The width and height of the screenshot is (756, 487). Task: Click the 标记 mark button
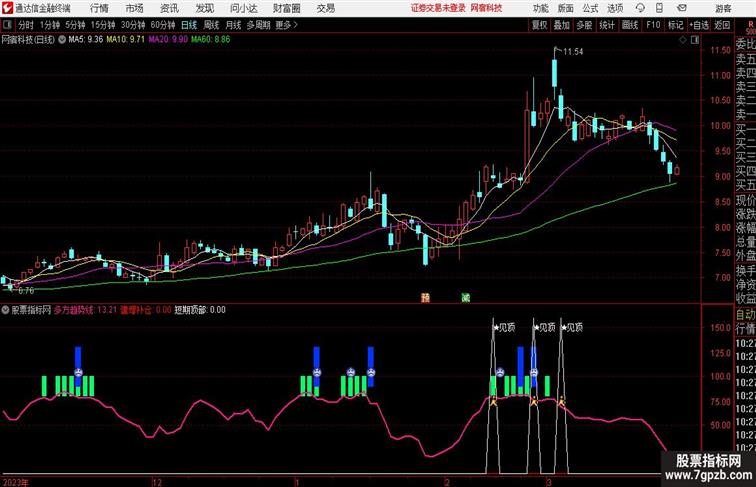(x=675, y=25)
